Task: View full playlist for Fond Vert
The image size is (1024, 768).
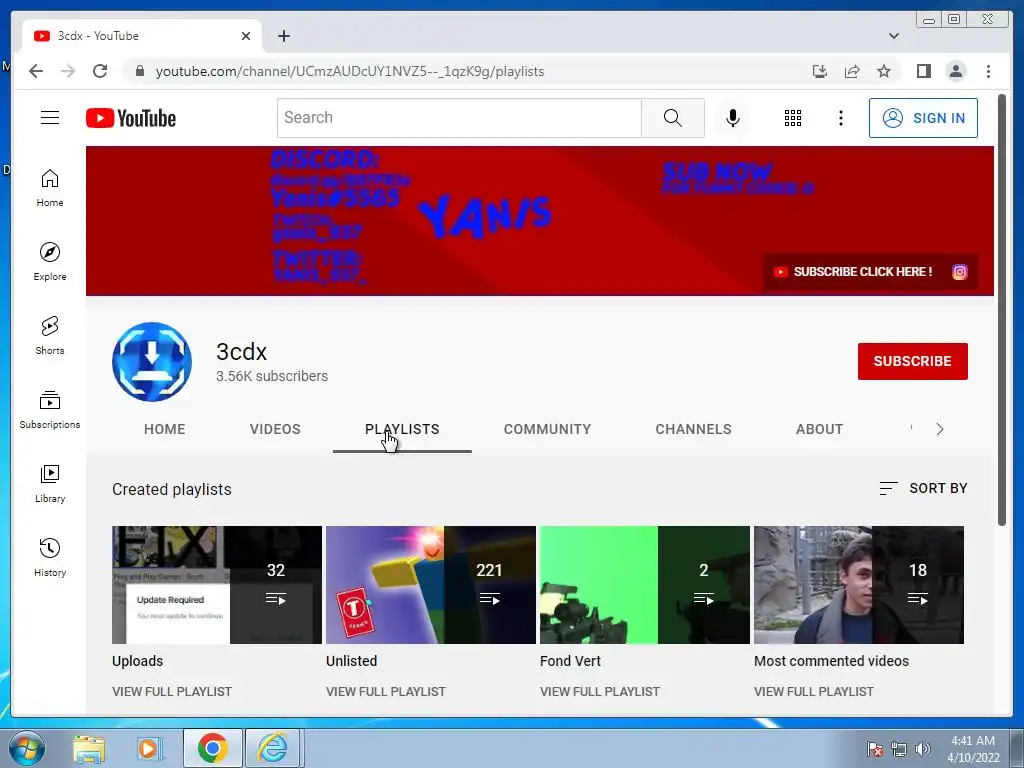Action: click(600, 691)
